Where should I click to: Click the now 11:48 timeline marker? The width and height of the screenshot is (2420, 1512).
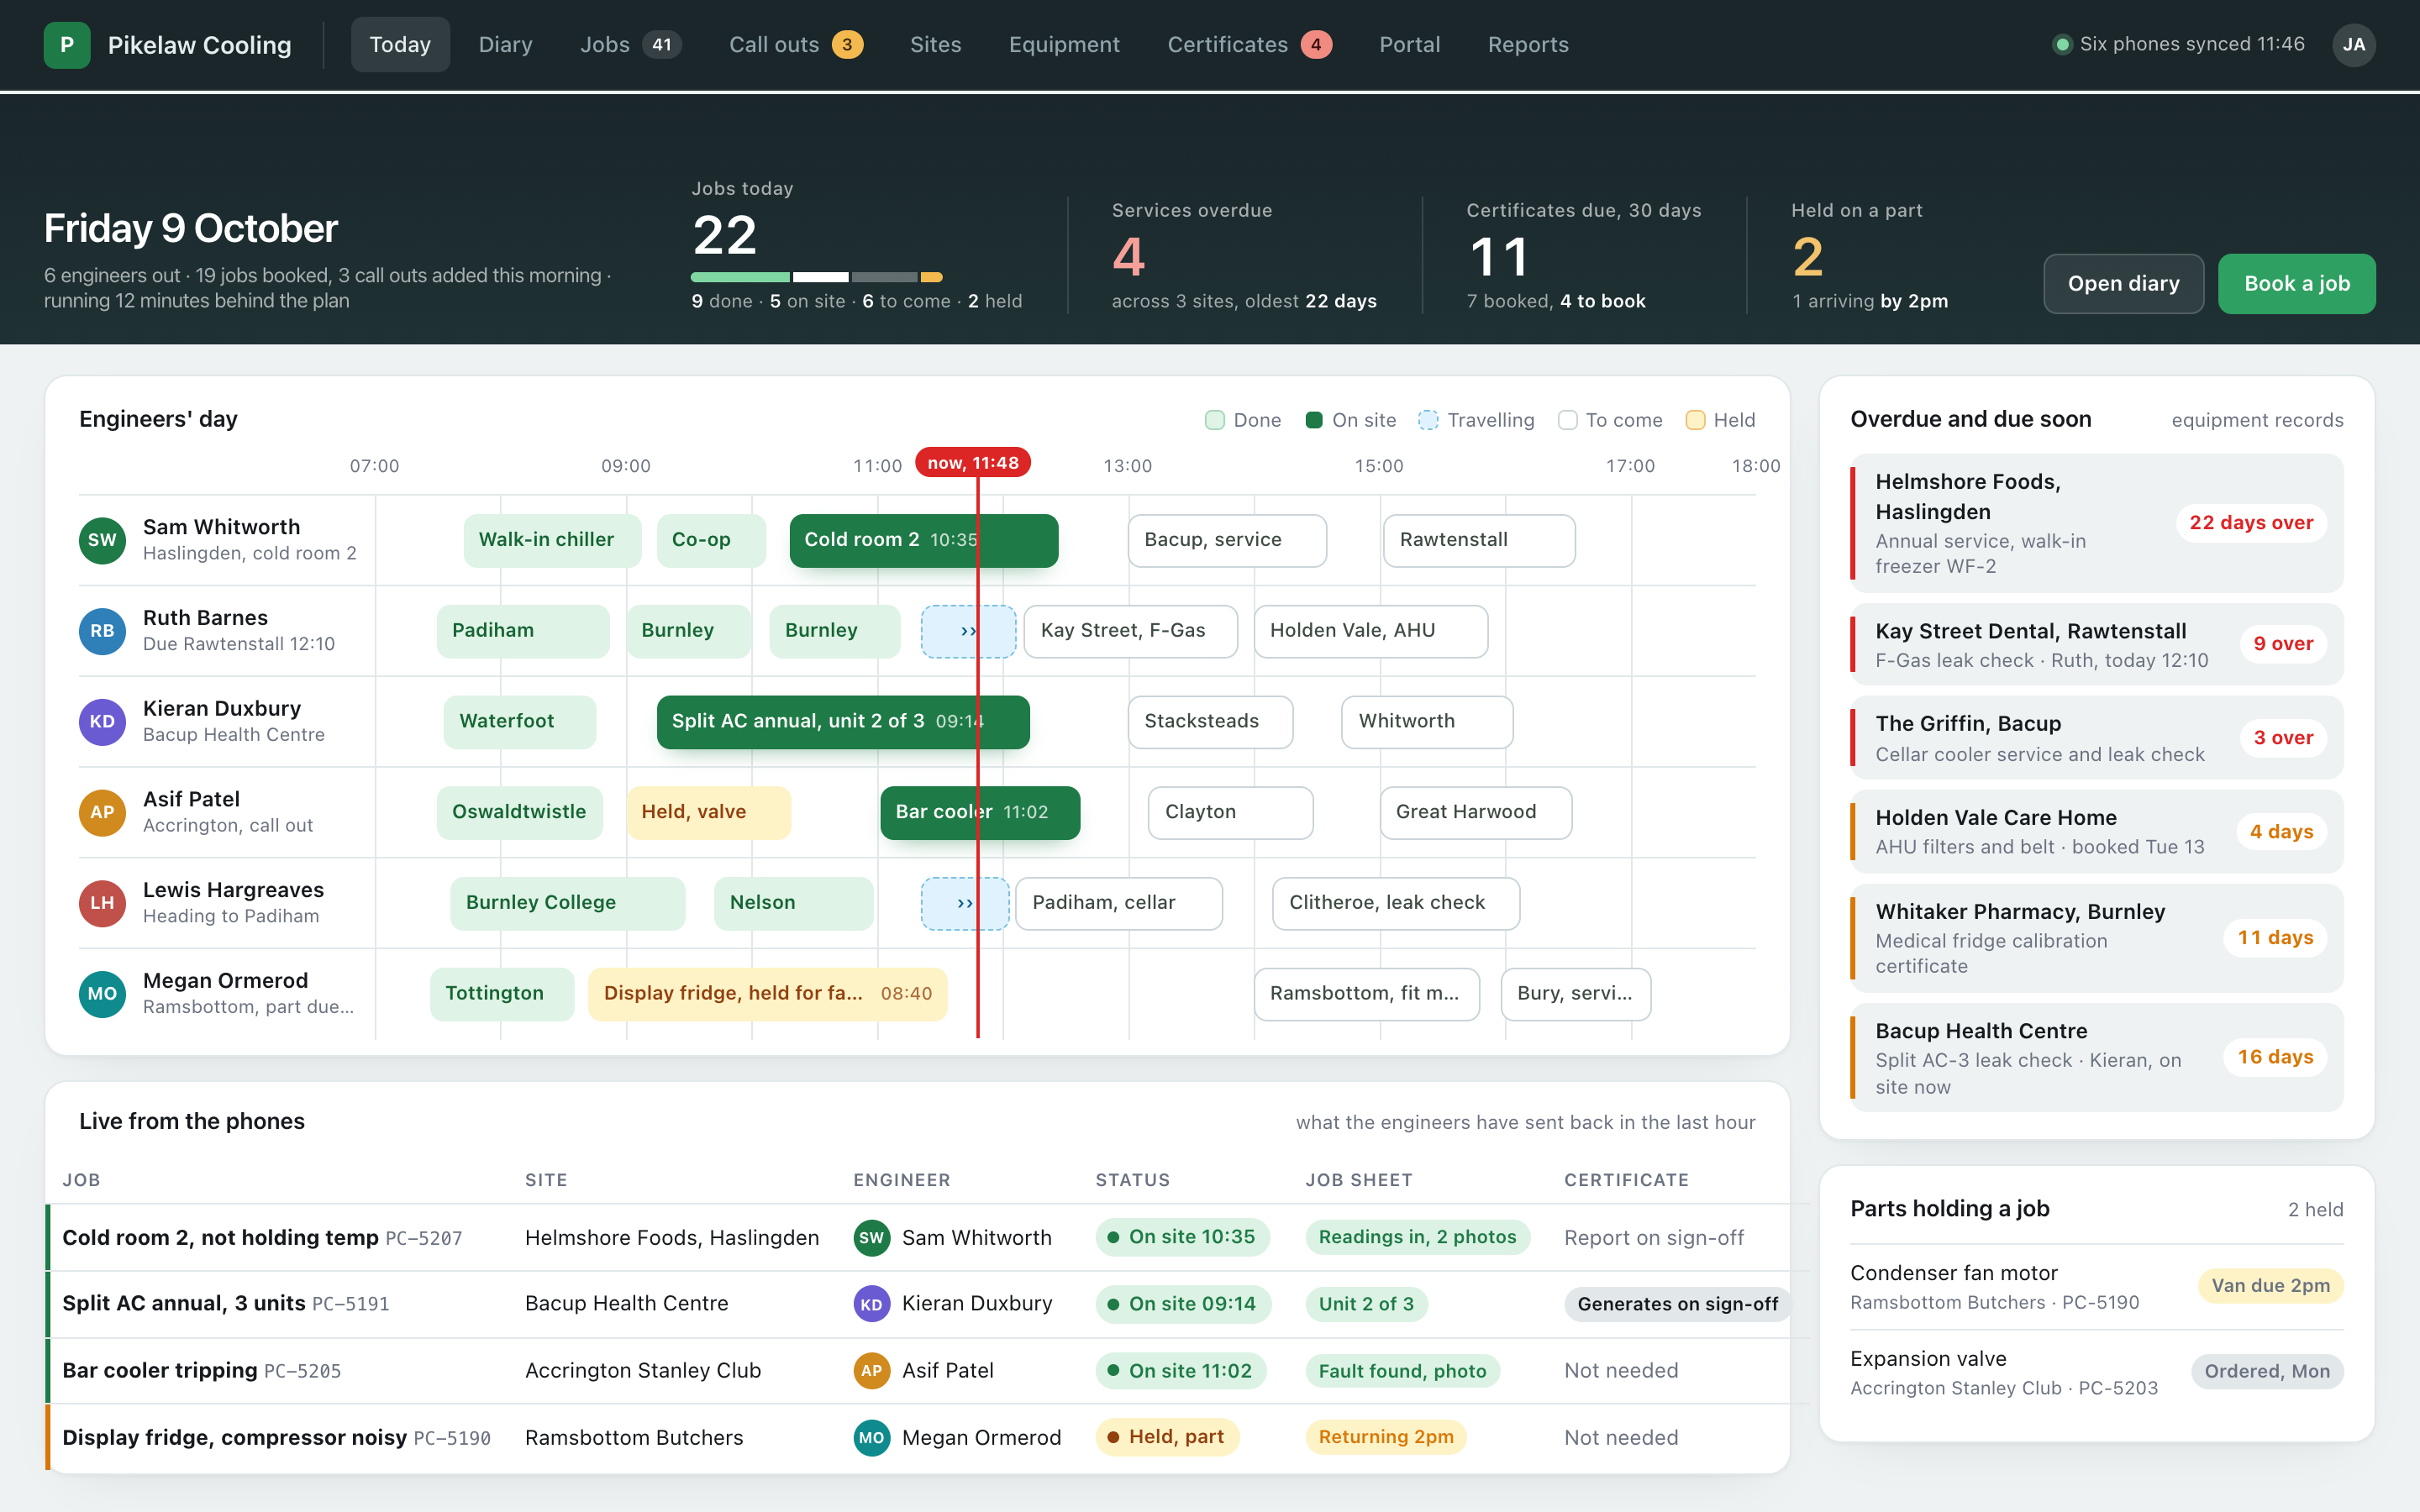973,463
